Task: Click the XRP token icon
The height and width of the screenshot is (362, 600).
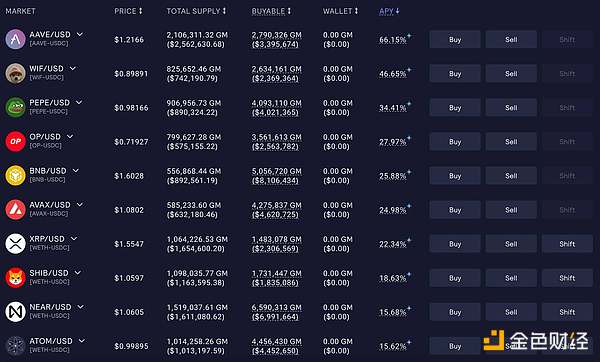Action: [15, 243]
